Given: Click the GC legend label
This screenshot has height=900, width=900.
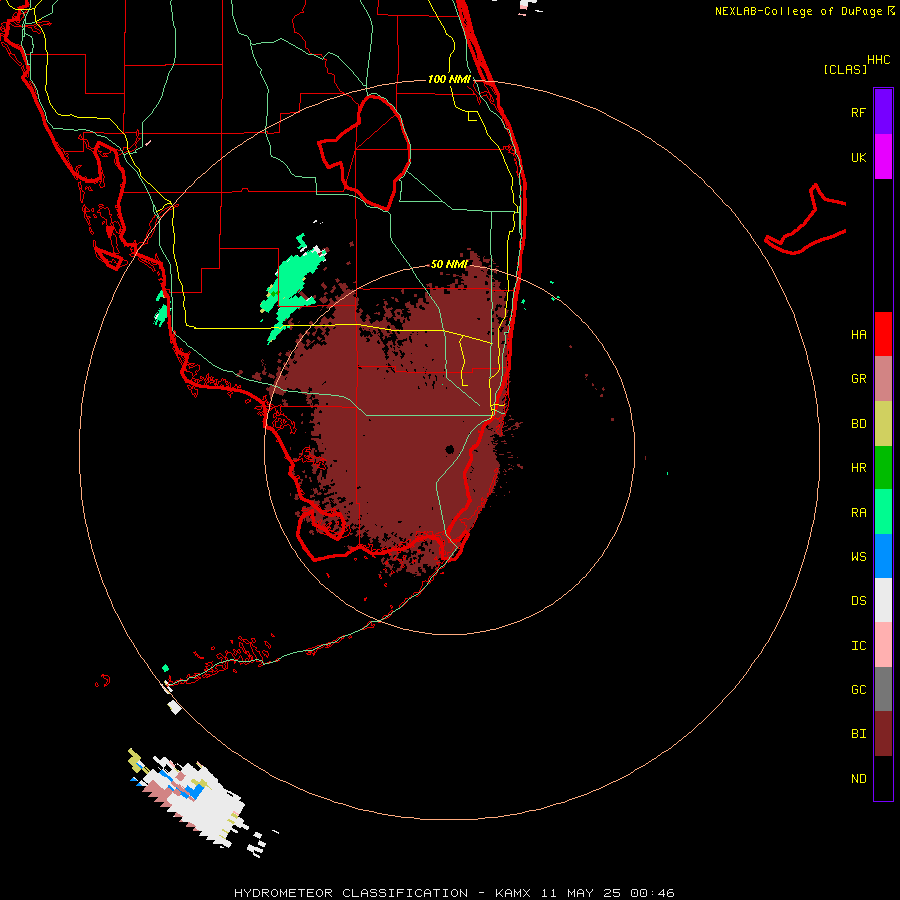Looking at the screenshot, I should (858, 690).
